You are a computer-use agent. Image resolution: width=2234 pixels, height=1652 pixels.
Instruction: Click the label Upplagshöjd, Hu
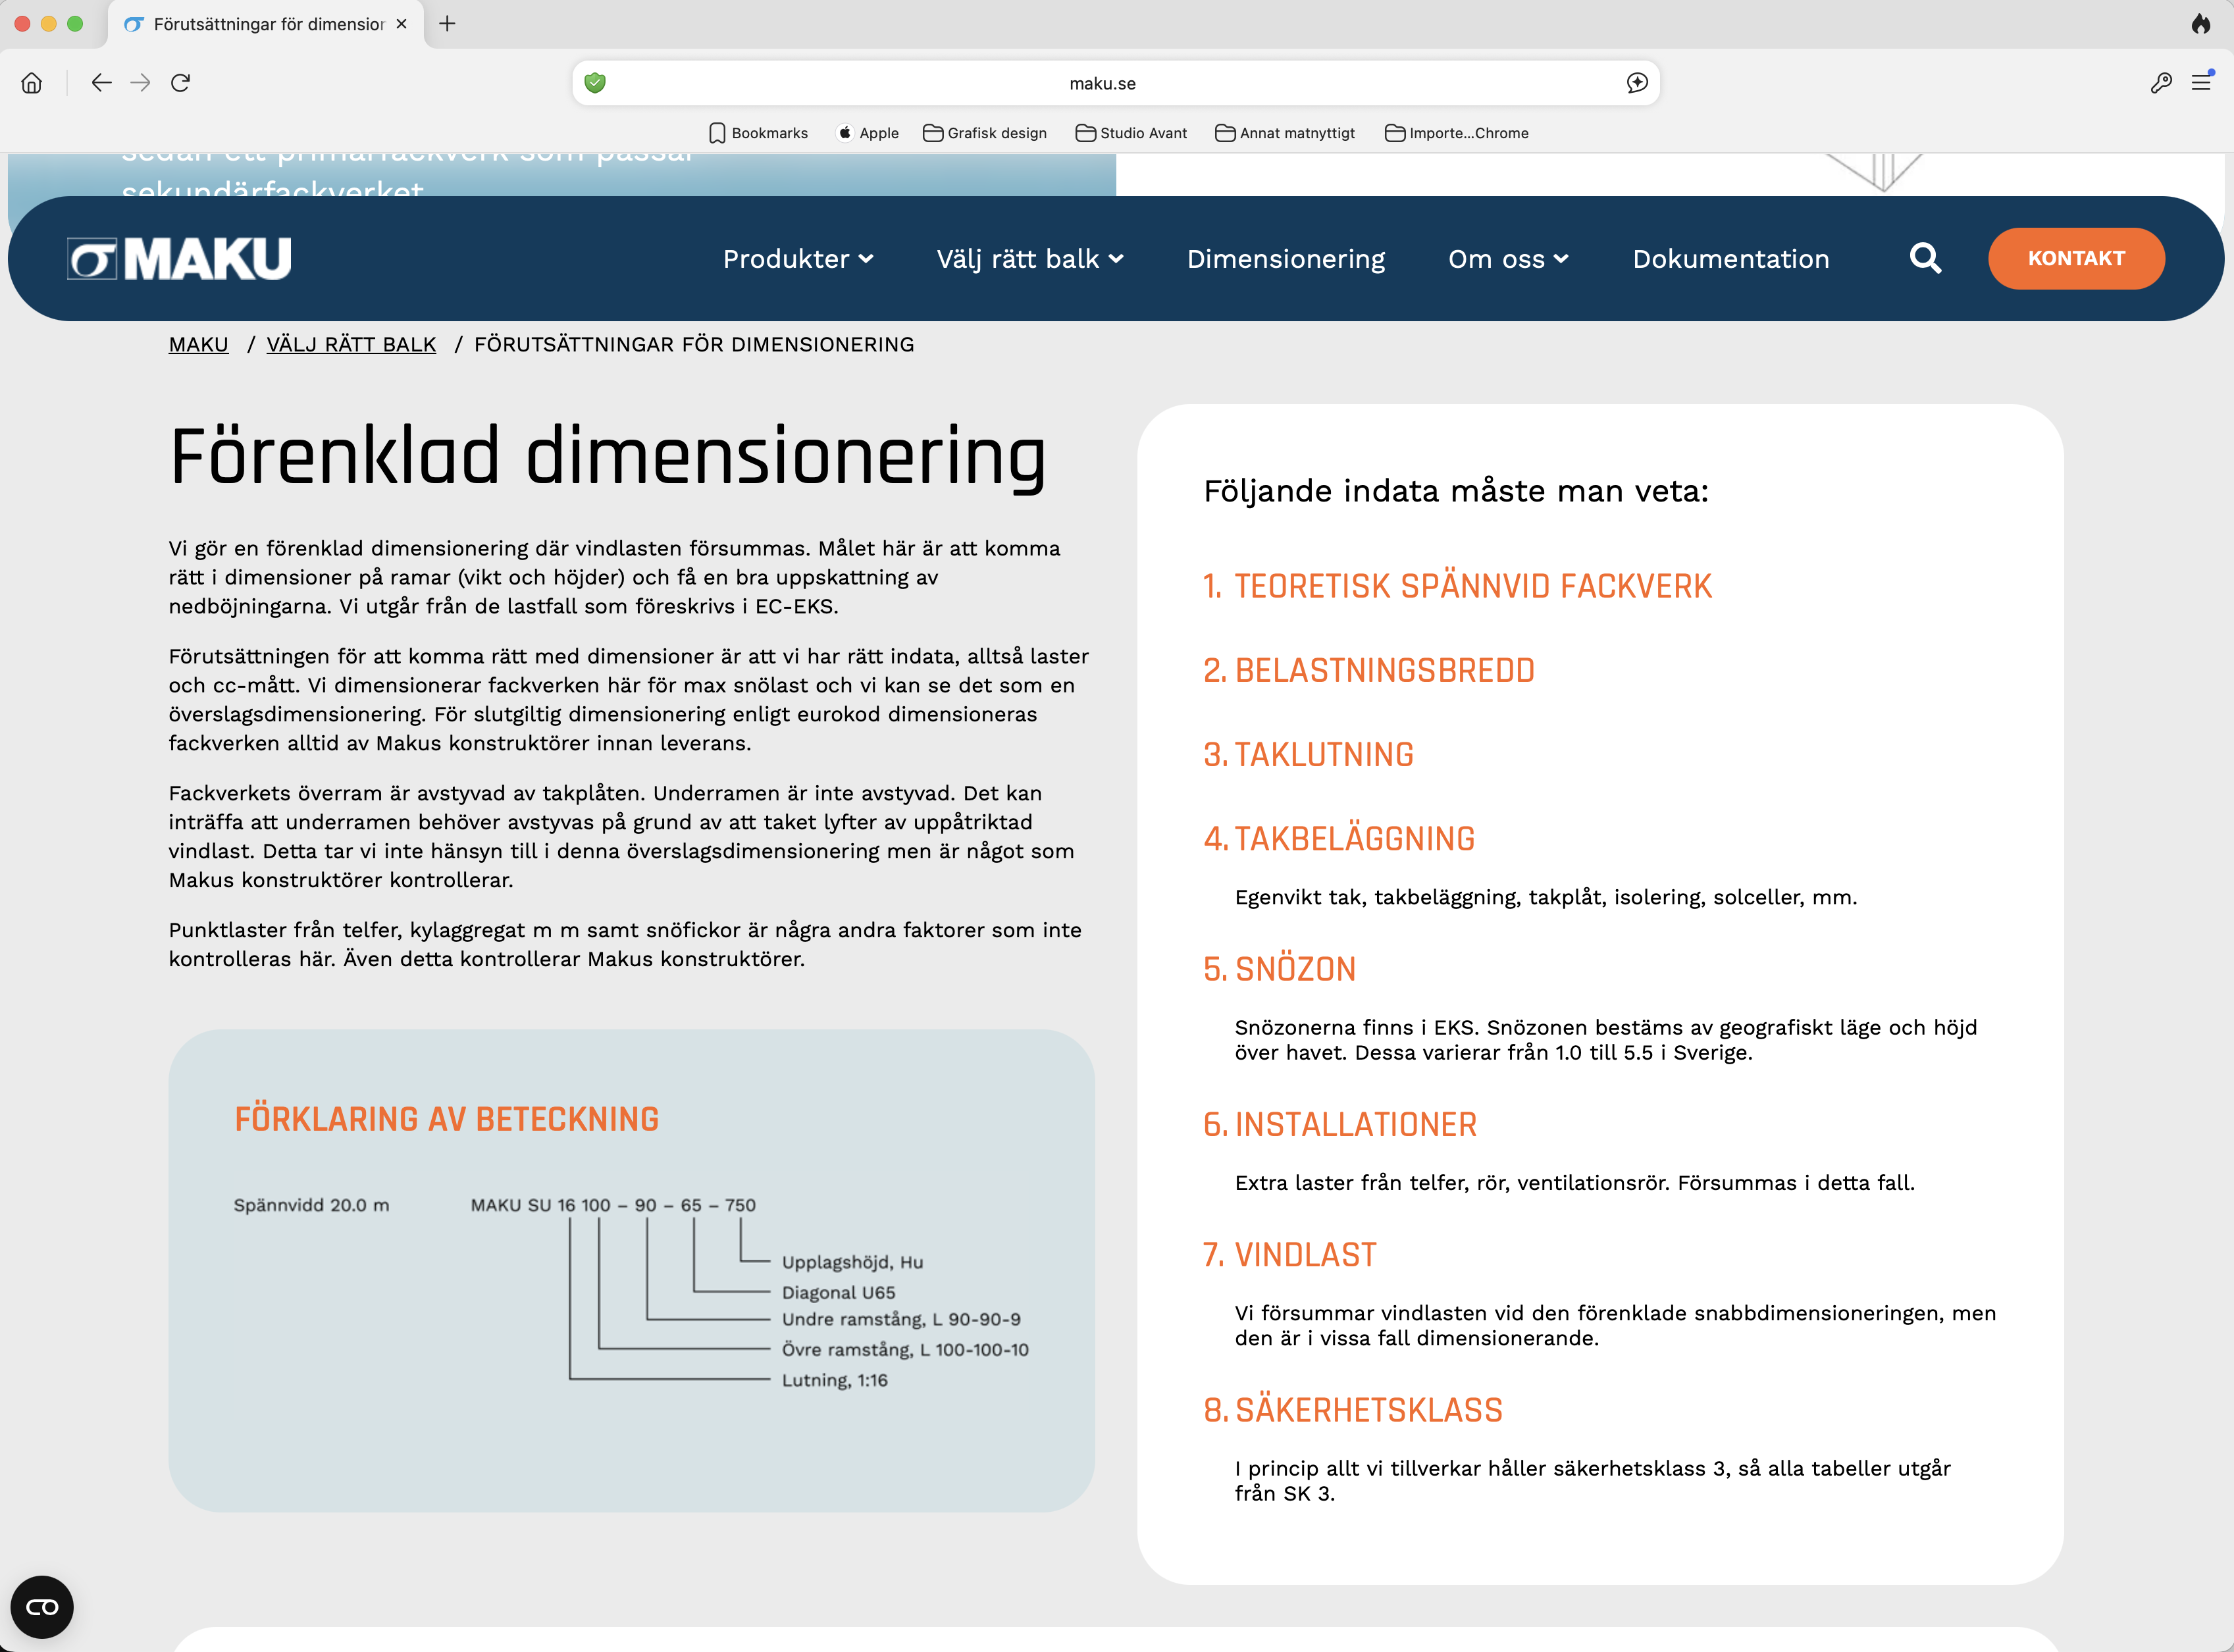click(x=852, y=1262)
